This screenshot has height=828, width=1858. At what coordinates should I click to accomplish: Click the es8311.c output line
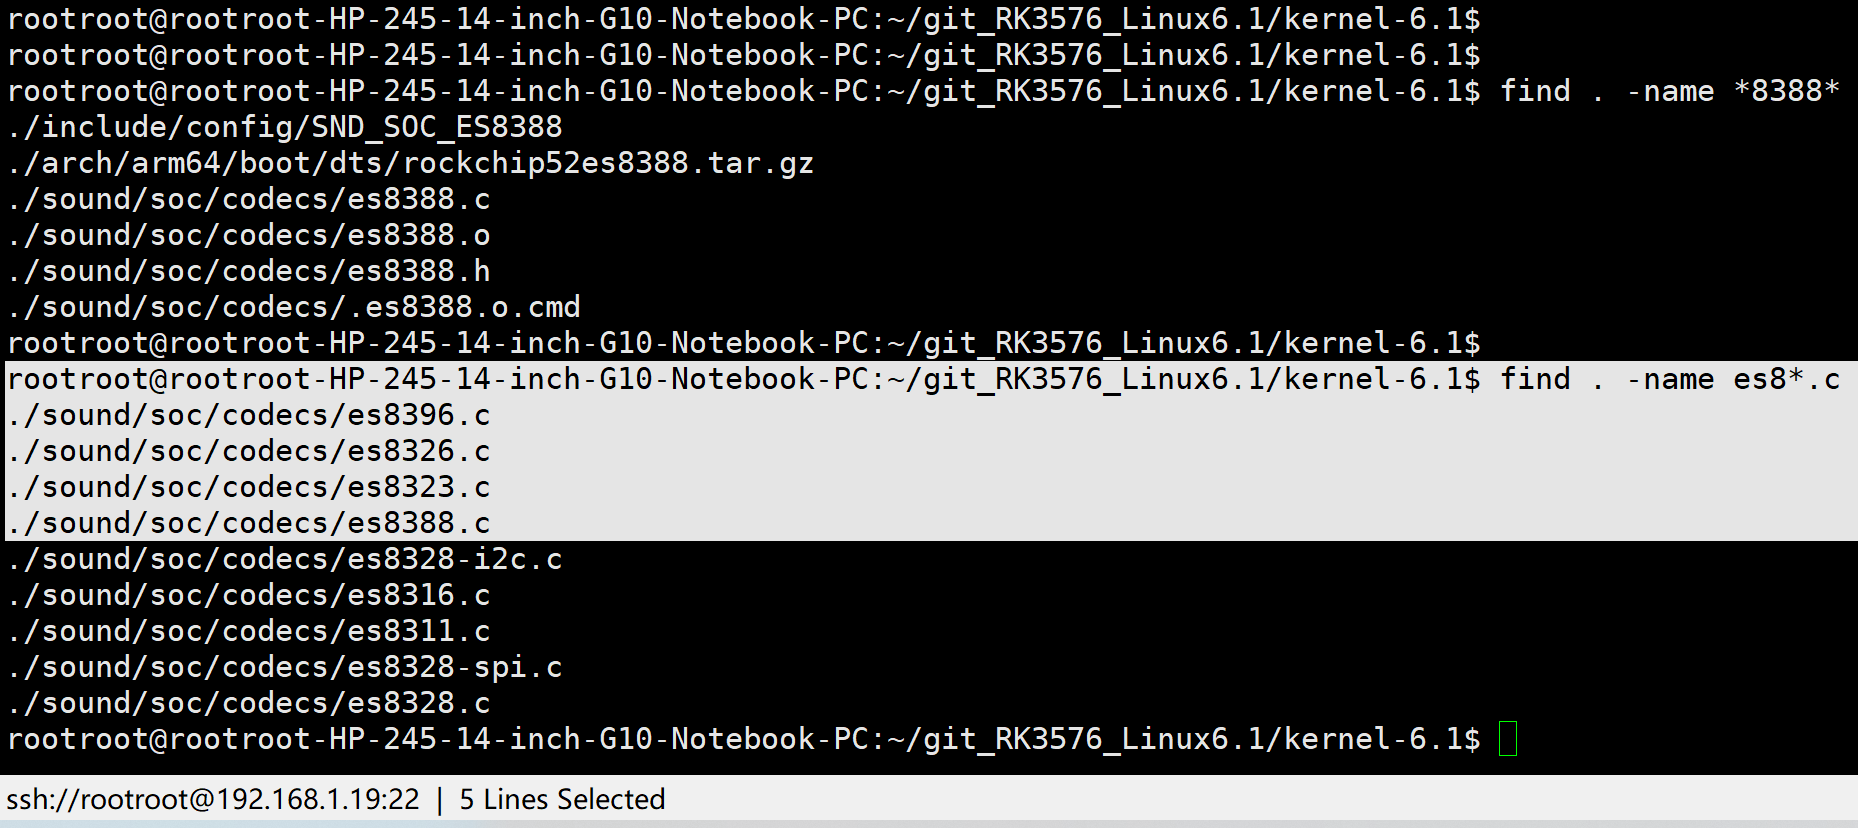pos(249,631)
